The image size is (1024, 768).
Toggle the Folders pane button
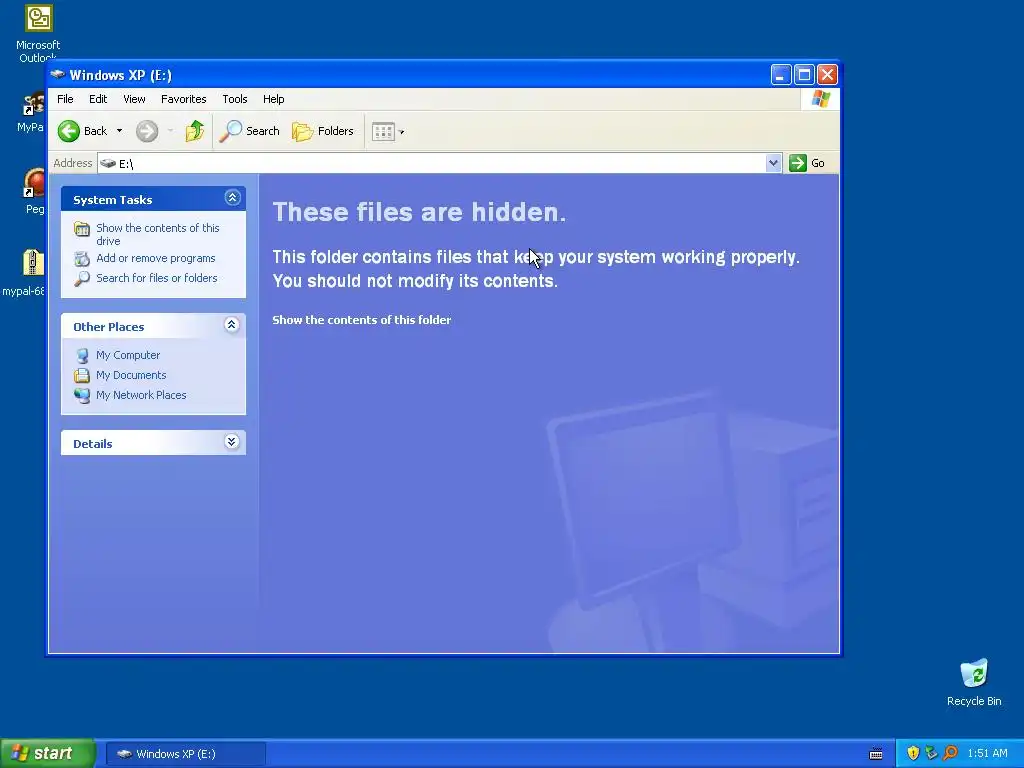(x=323, y=131)
